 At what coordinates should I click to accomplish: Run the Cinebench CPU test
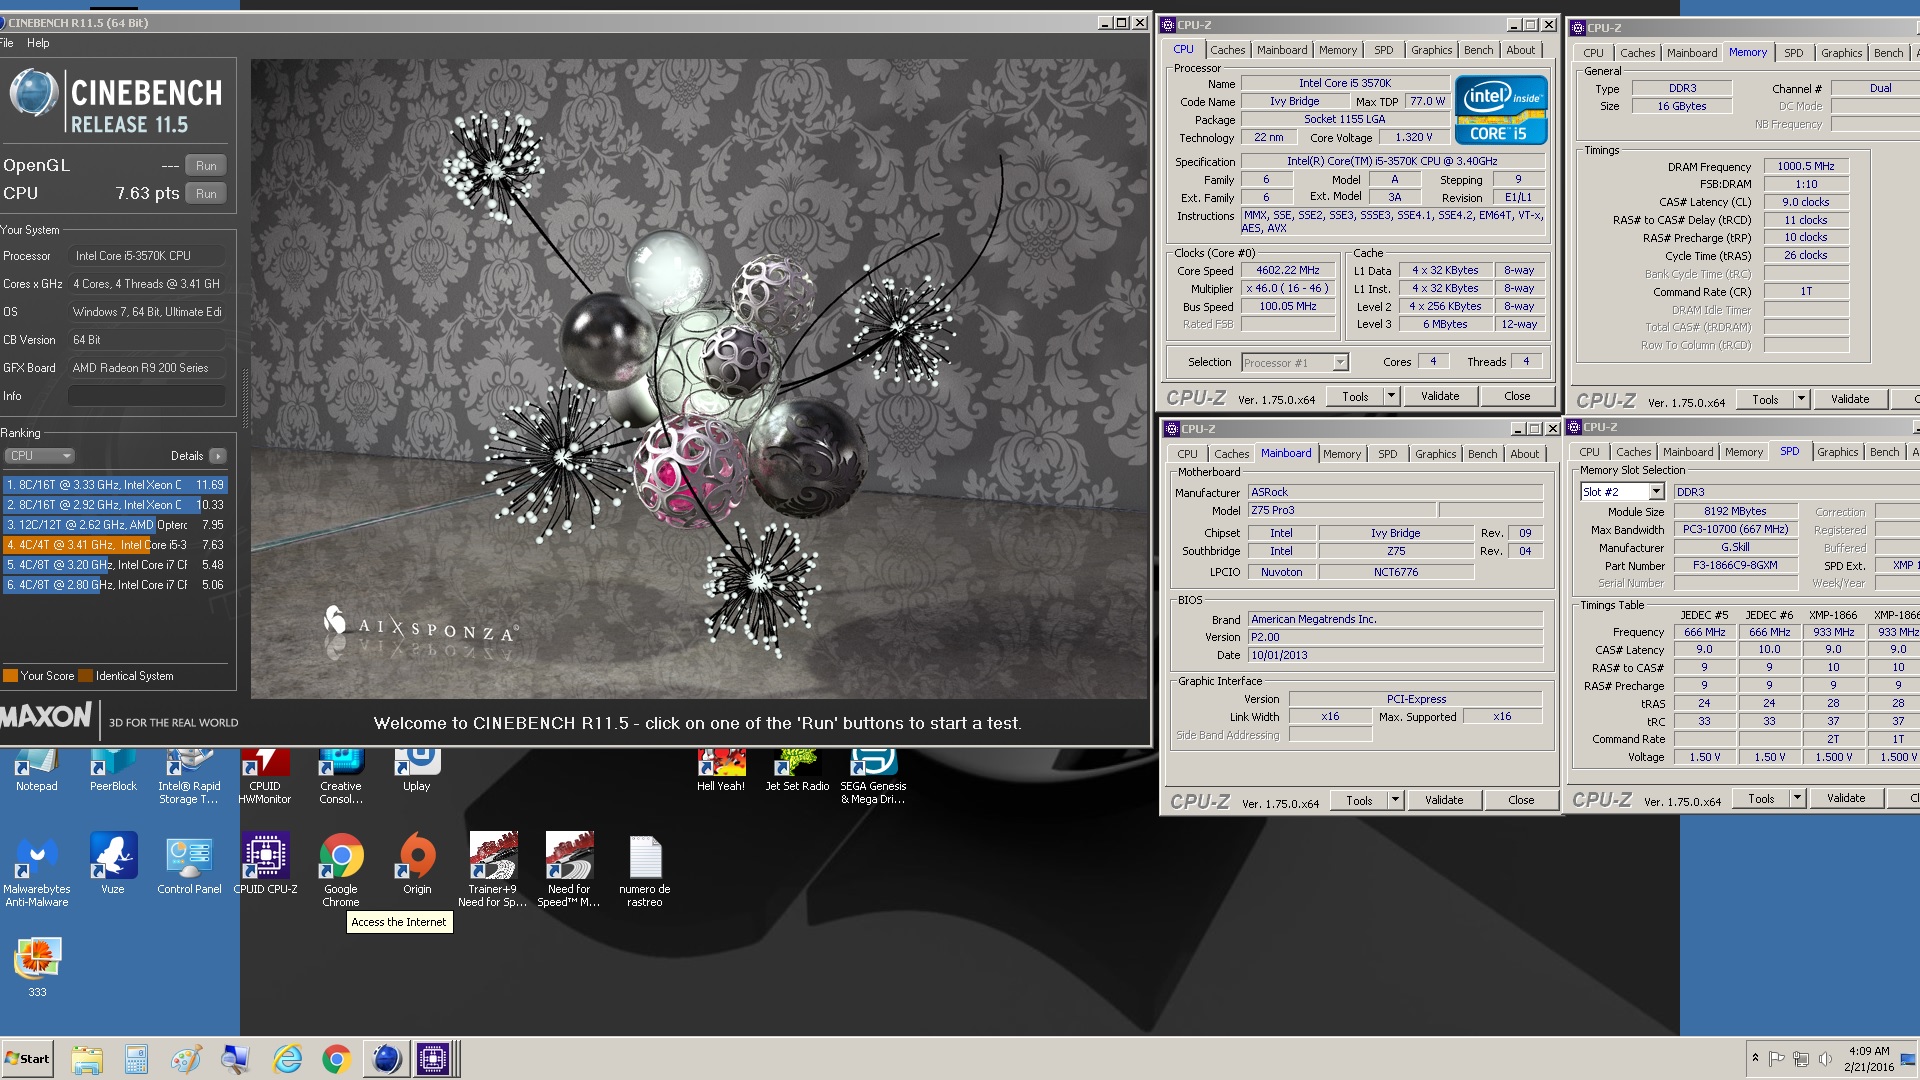coord(206,194)
